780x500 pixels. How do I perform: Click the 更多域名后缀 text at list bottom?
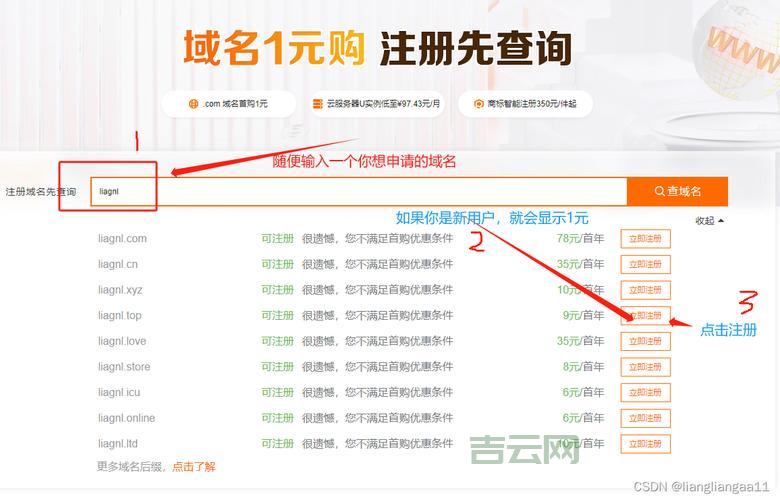pyautogui.click(x=130, y=467)
